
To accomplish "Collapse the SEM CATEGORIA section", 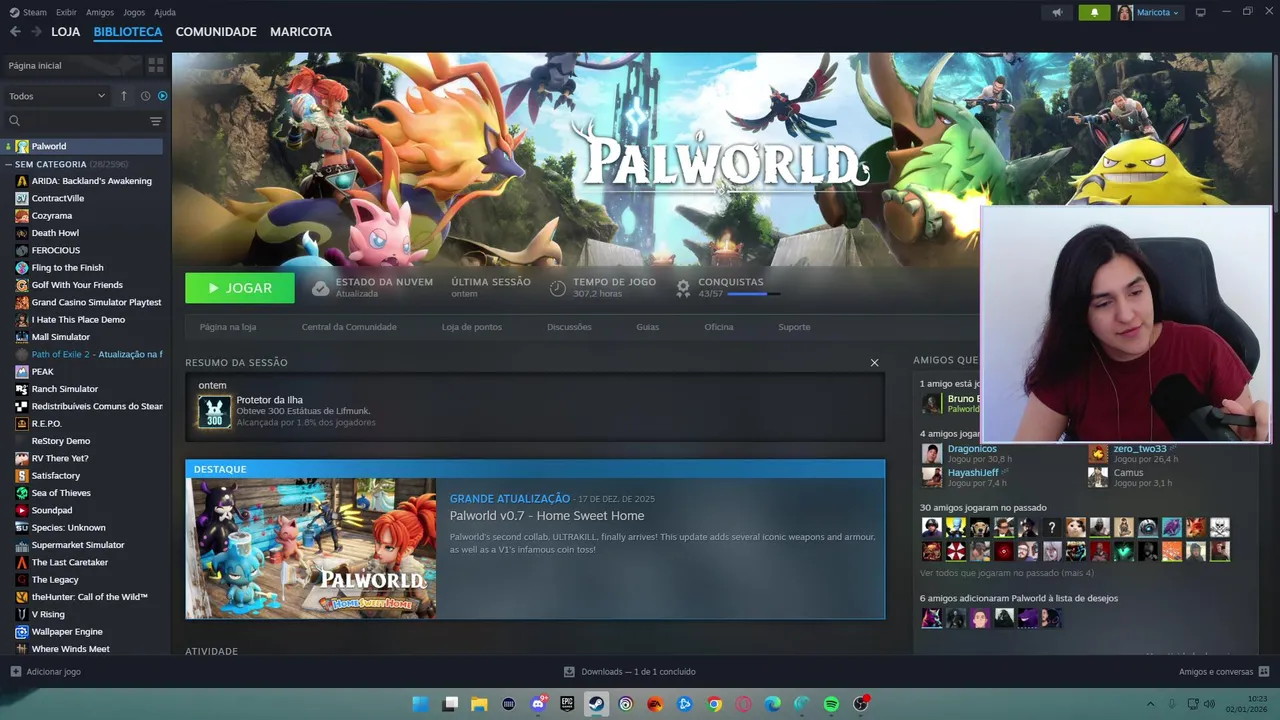I will tap(9, 164).
